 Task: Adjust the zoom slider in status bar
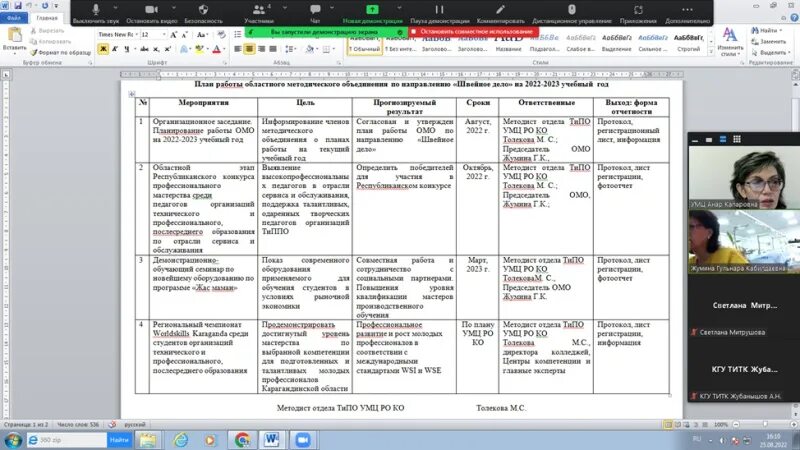[764, 424]
